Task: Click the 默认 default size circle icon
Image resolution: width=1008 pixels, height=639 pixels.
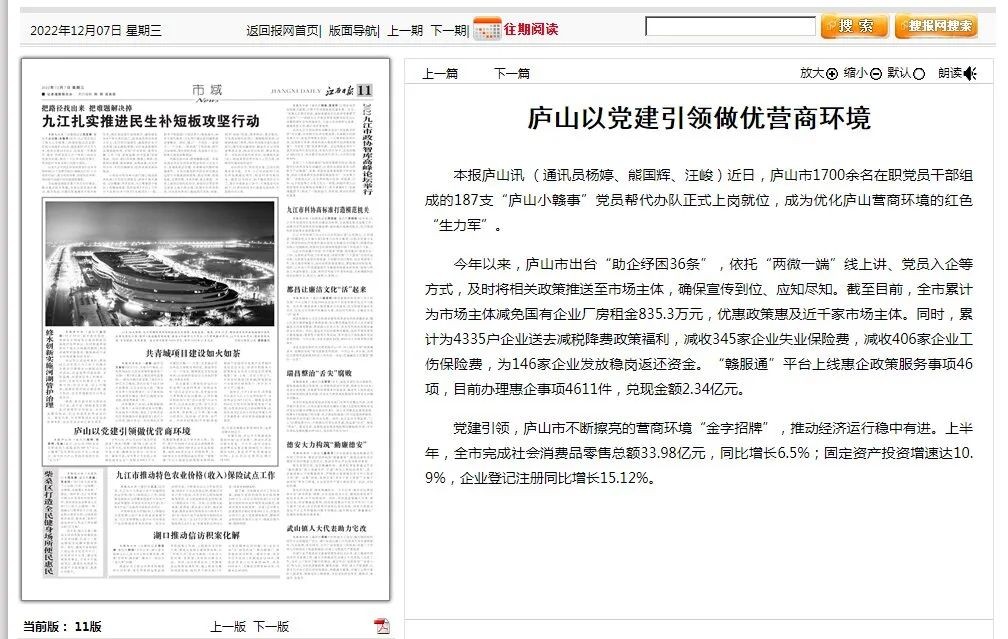Action: coord(919,74)
